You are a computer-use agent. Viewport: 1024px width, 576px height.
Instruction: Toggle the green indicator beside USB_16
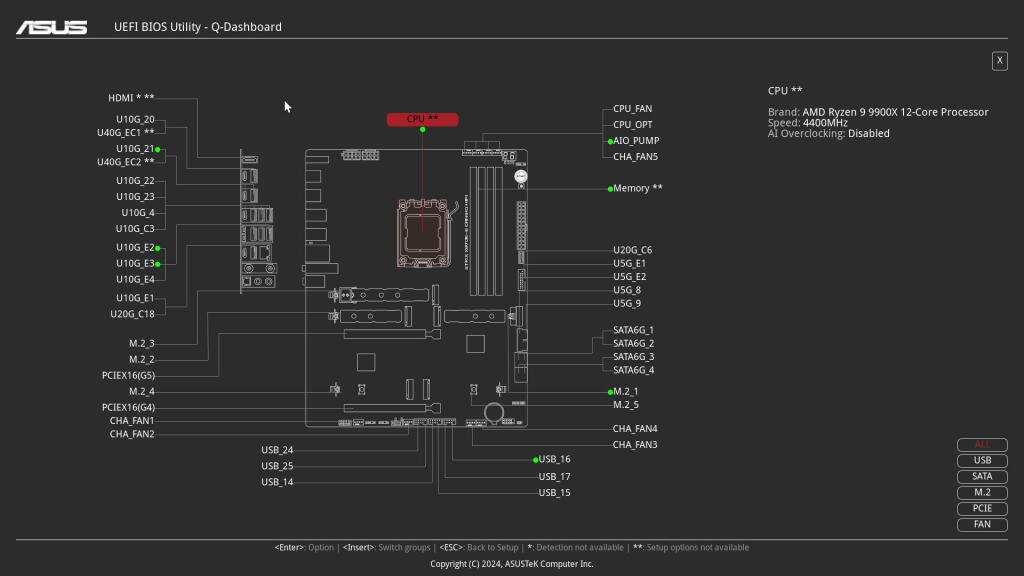point(537,460)
